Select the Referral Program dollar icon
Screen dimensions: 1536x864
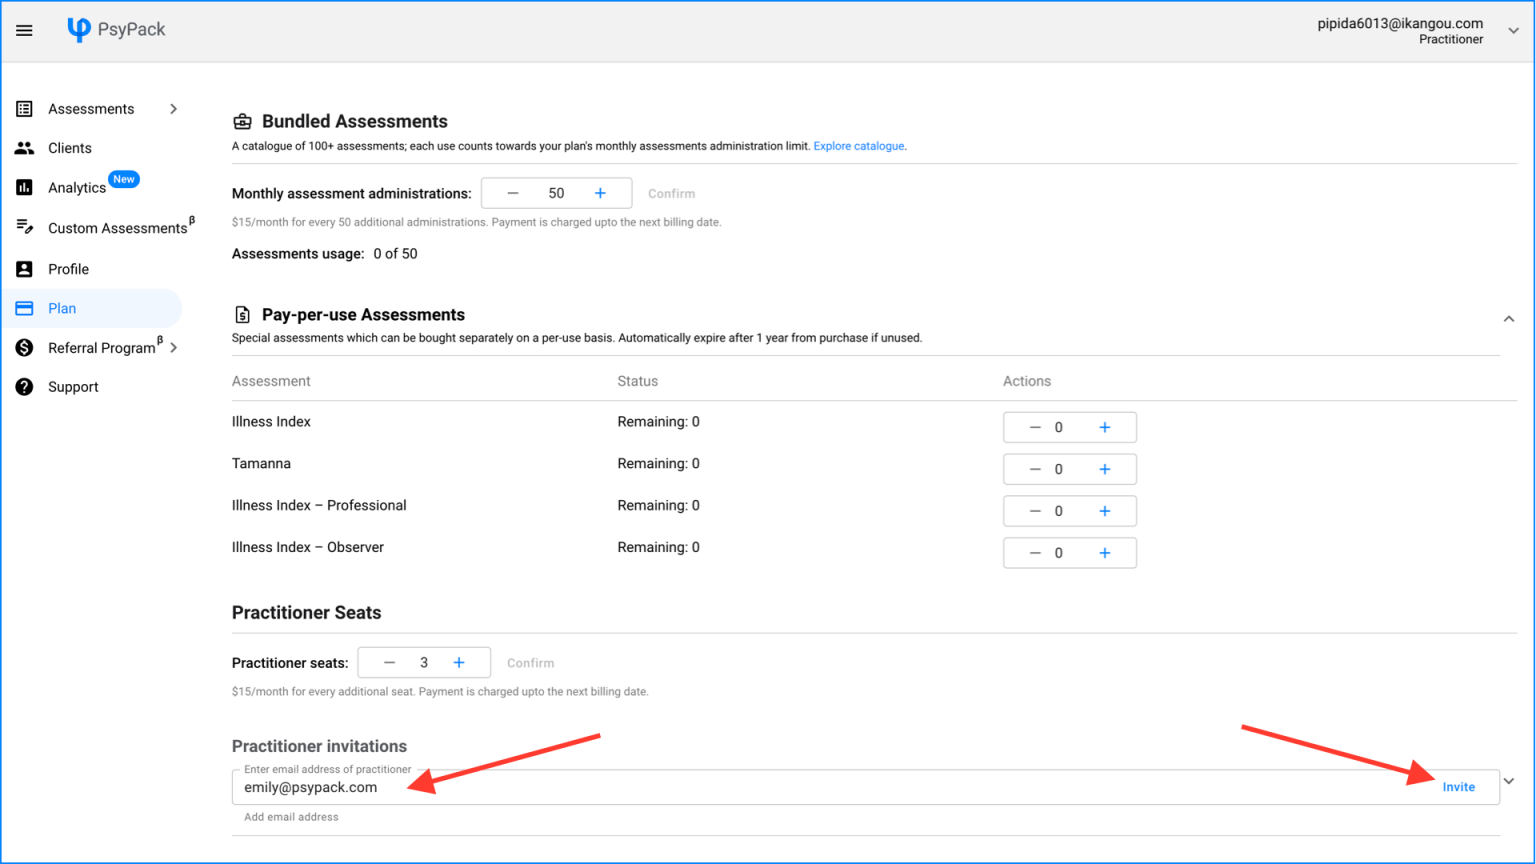click(x=24, y=347)
